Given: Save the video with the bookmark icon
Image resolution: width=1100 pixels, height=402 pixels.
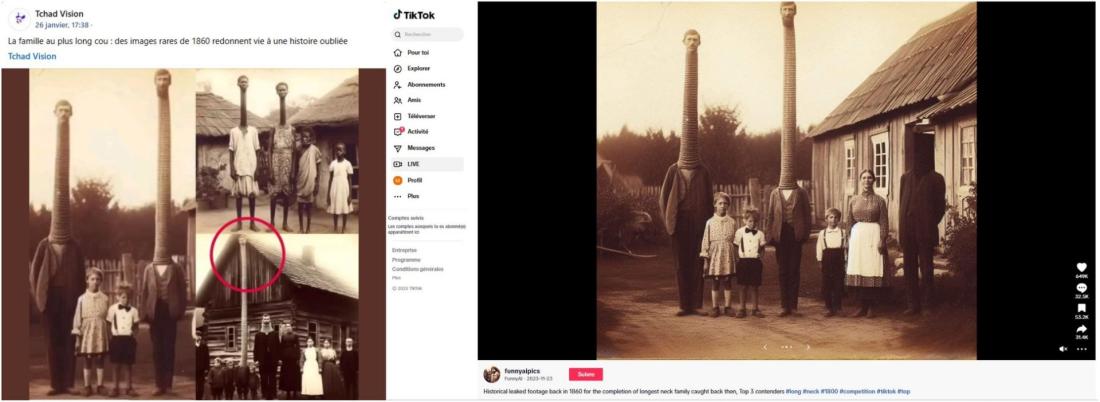Looking at the screenshot, I should (x=1081, y=308).
